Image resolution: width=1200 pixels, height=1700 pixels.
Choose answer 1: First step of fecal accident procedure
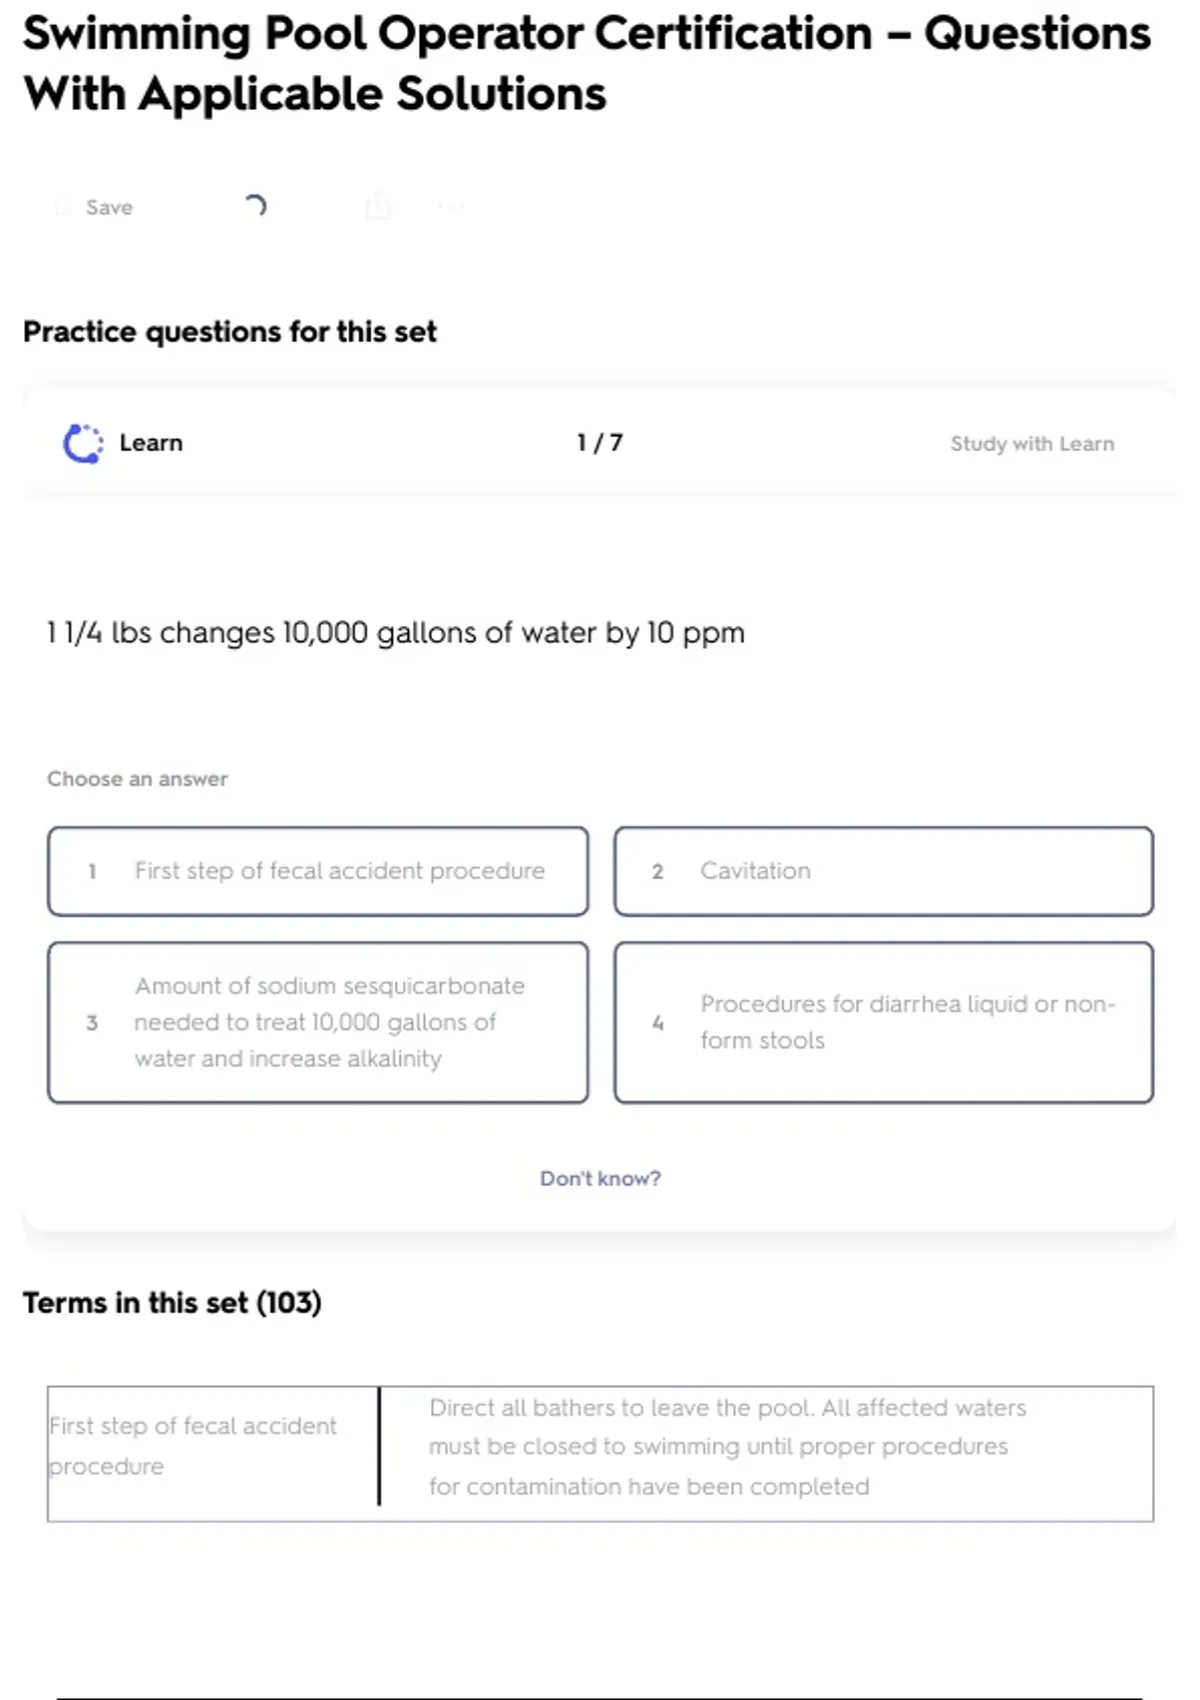[x=318, y=871]
